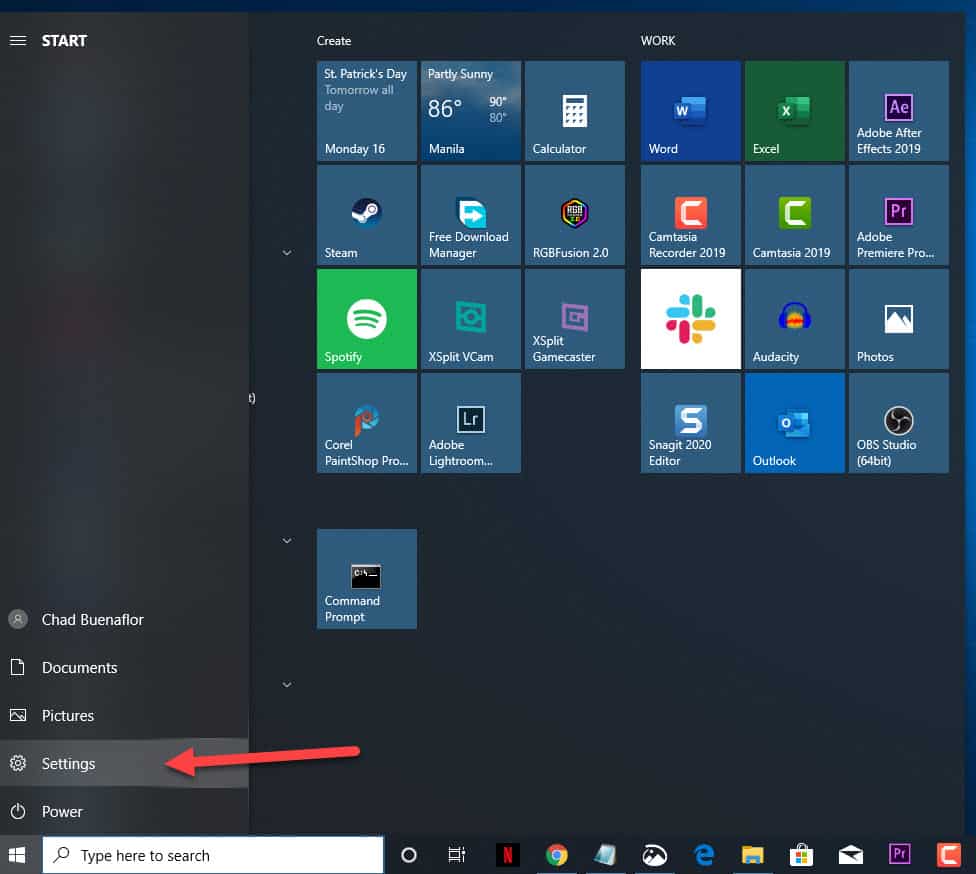Open Task View on the taskbar
The image size is (976, 874).
(x=457, y=855)
